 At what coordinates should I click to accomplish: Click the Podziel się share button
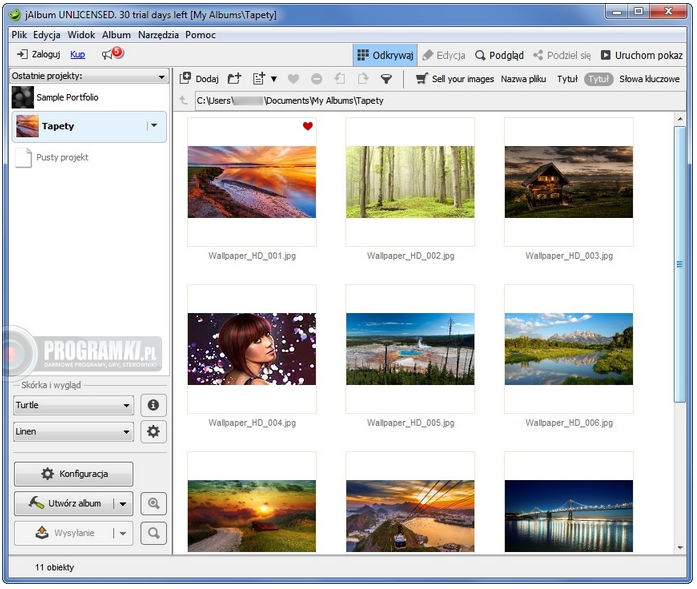coord(562,55)
